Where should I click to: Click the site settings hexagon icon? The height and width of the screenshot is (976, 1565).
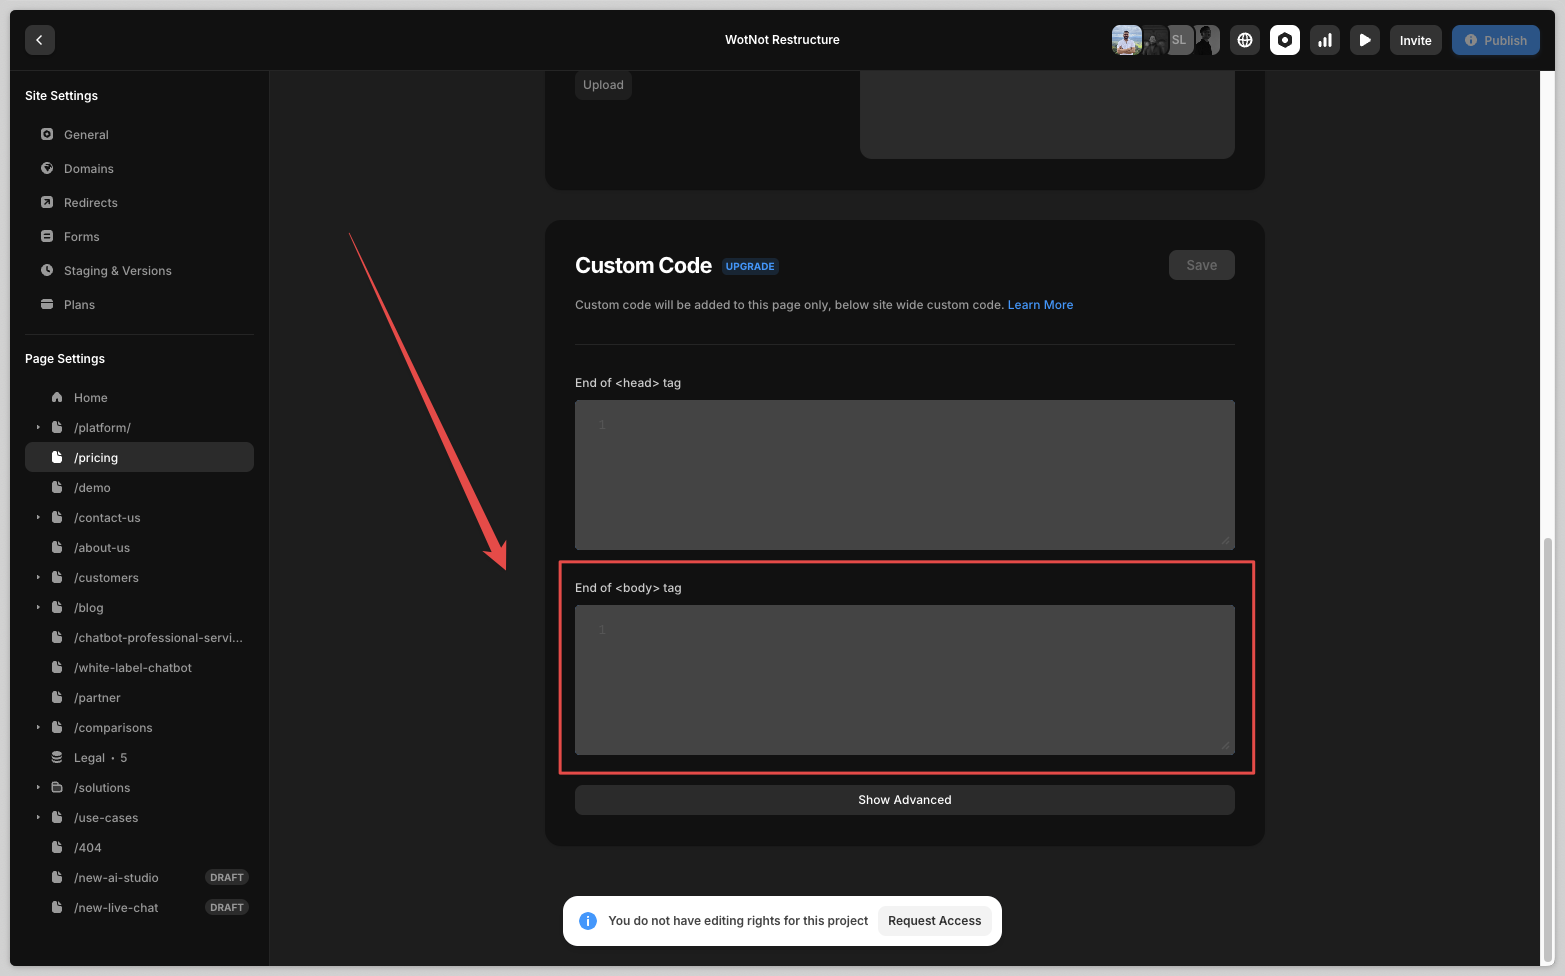[1285, 40]
